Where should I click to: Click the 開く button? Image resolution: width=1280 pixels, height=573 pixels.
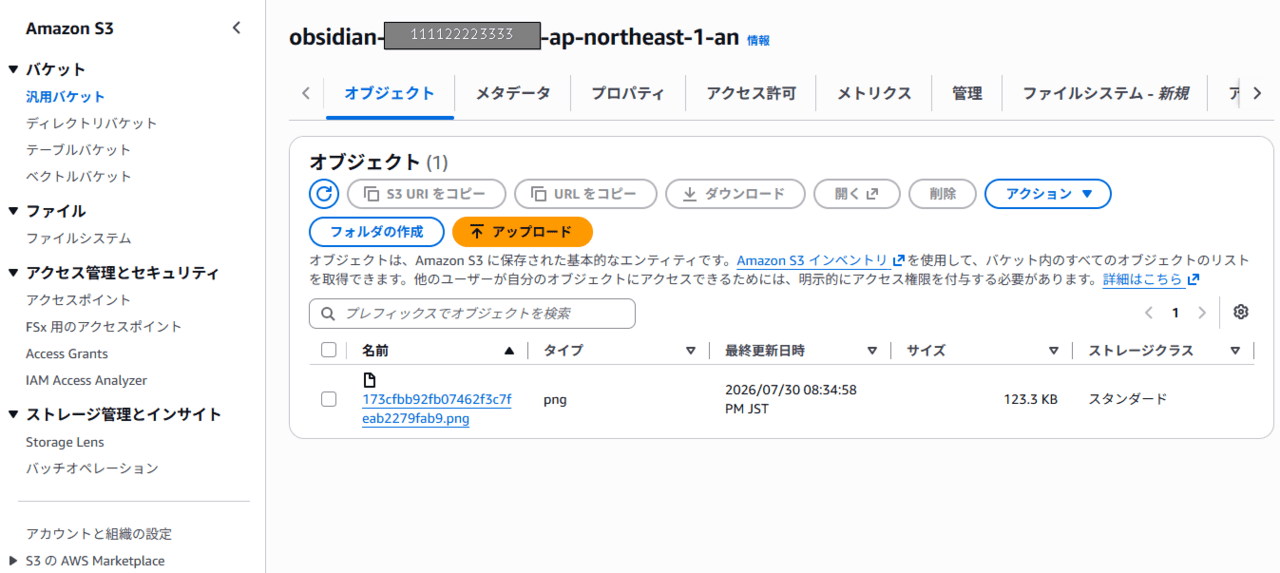[857, 194]
